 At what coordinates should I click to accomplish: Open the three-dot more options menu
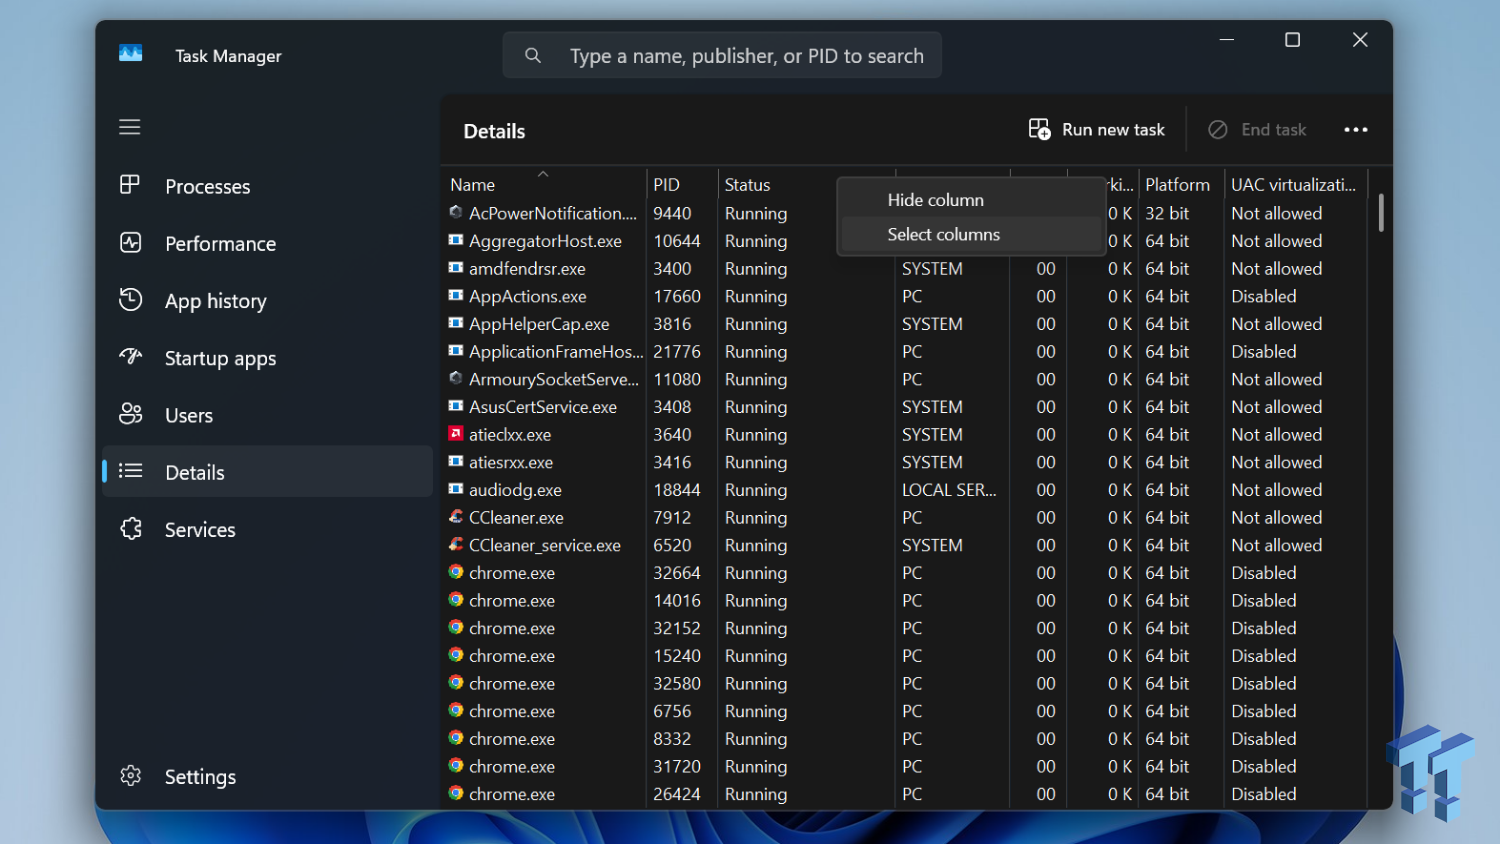pyautogui.click(x=1355, y=130)
